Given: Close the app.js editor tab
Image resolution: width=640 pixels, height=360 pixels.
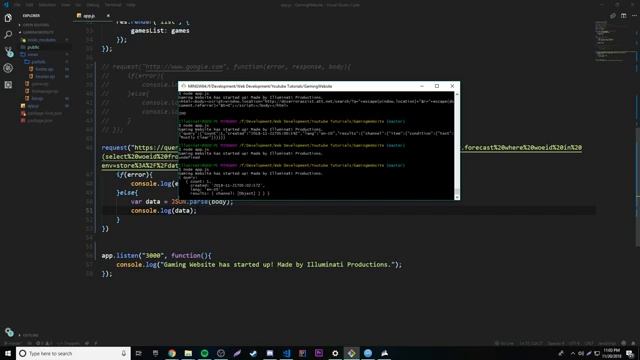Looking at the screenshot, I should pos(108,16).
